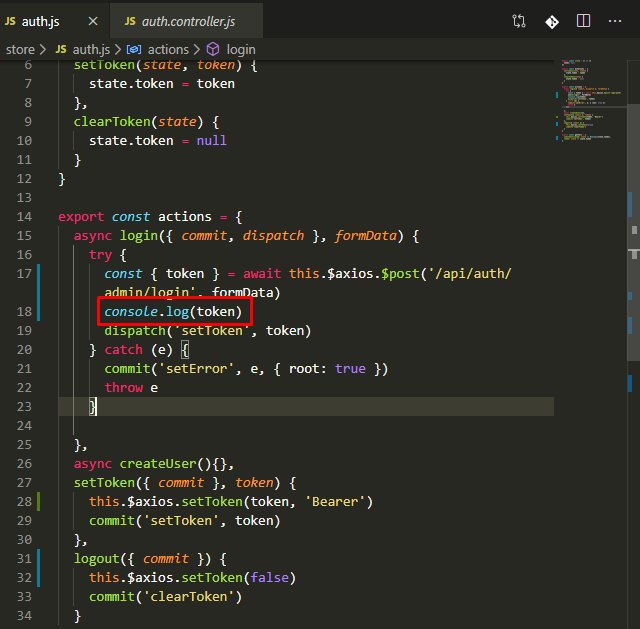Click the bracket symbol icon before 'actions'
The image size is (640, 629).
pyautogui.click(x=134, y=50)
